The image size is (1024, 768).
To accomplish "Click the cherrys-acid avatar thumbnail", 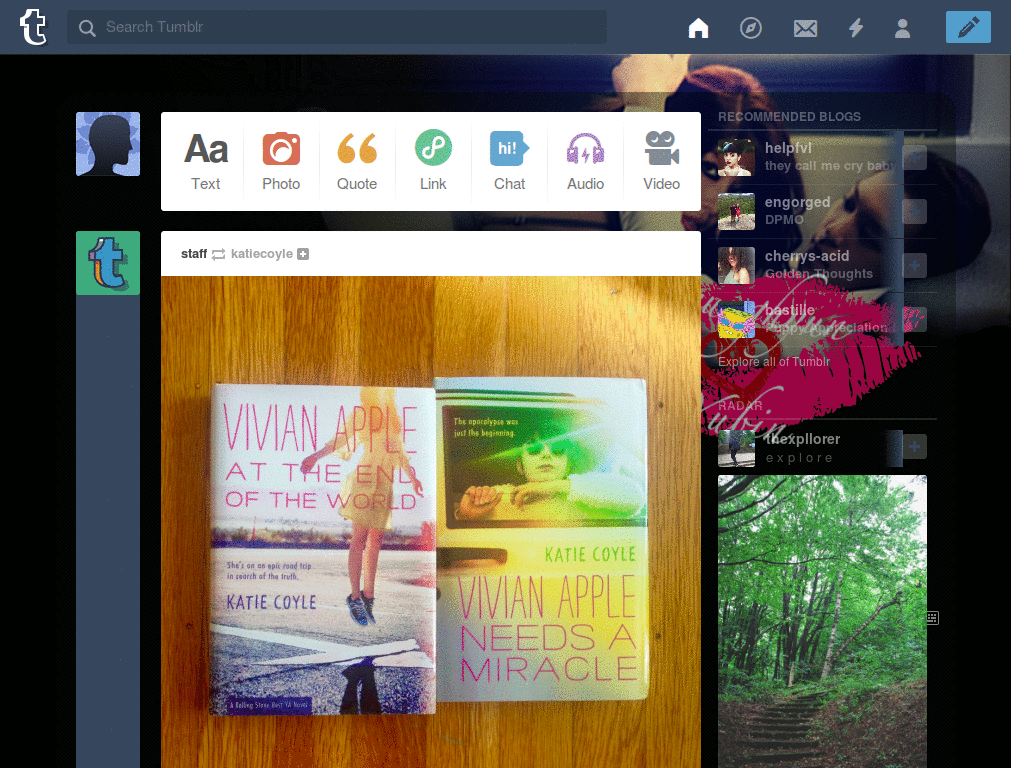I will (736, 266).
